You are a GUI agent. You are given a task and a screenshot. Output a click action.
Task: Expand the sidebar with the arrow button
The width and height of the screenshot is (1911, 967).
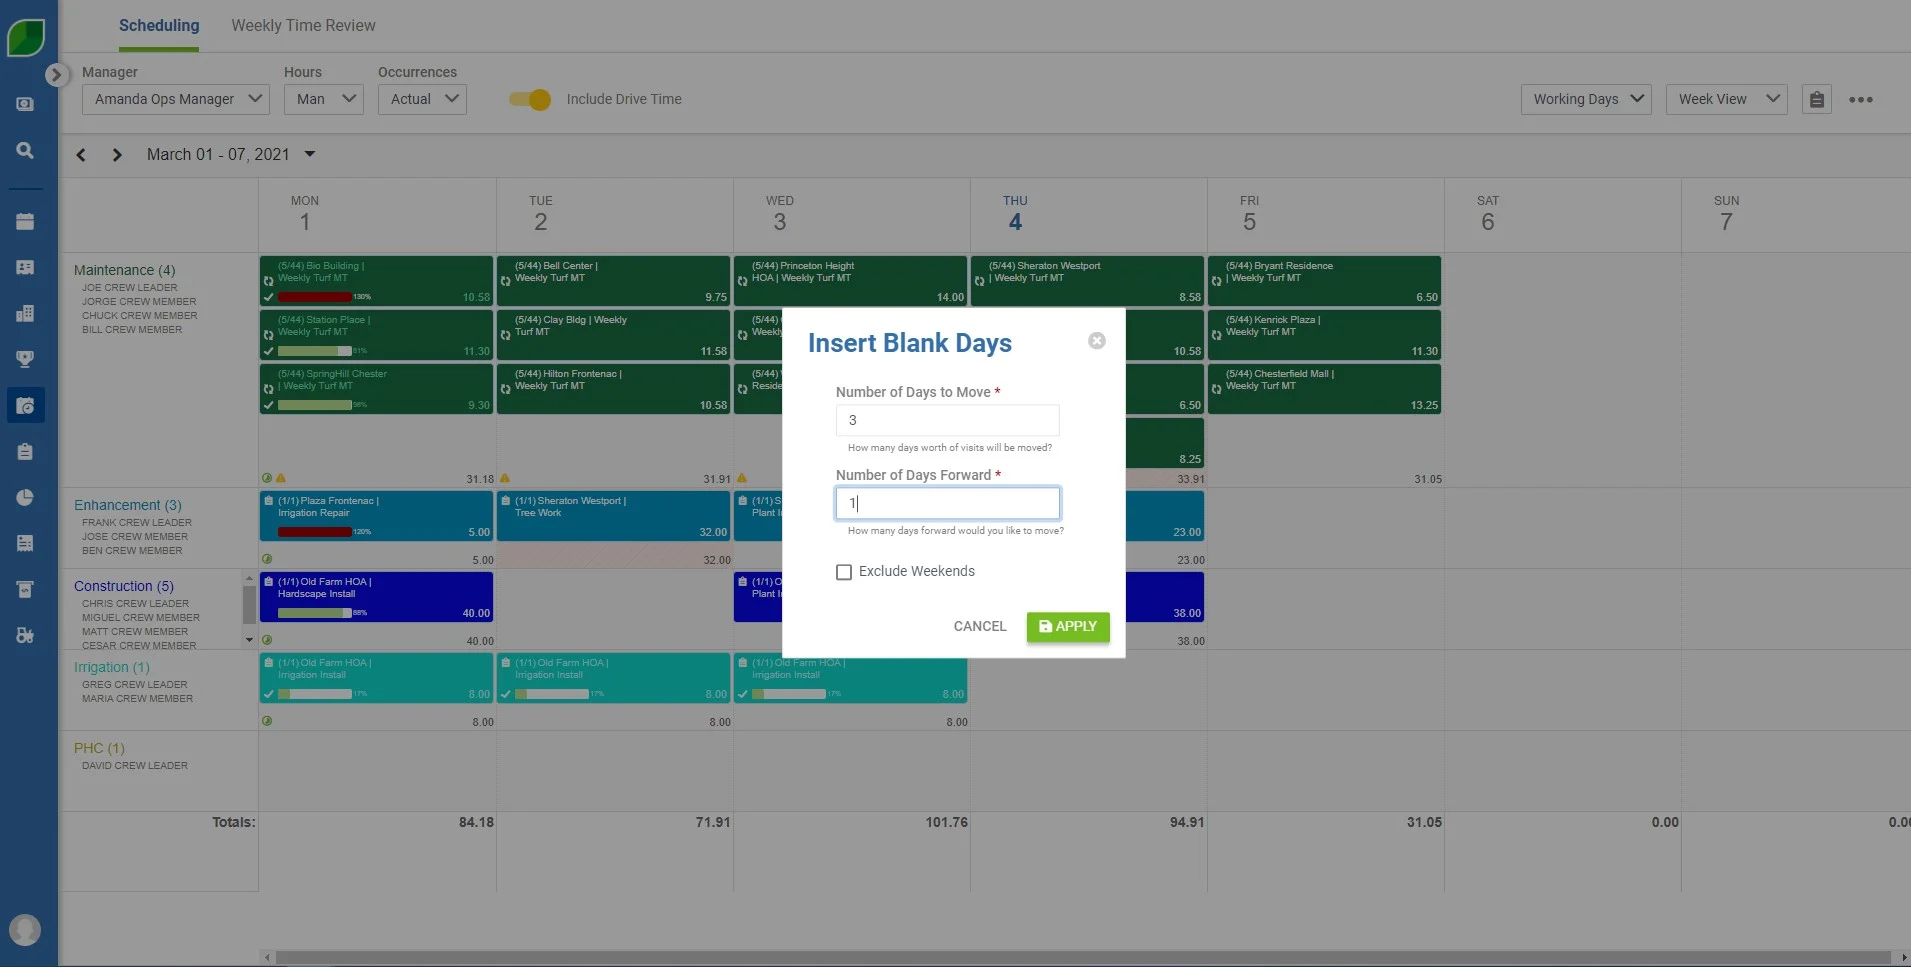(x=56, y=75)
